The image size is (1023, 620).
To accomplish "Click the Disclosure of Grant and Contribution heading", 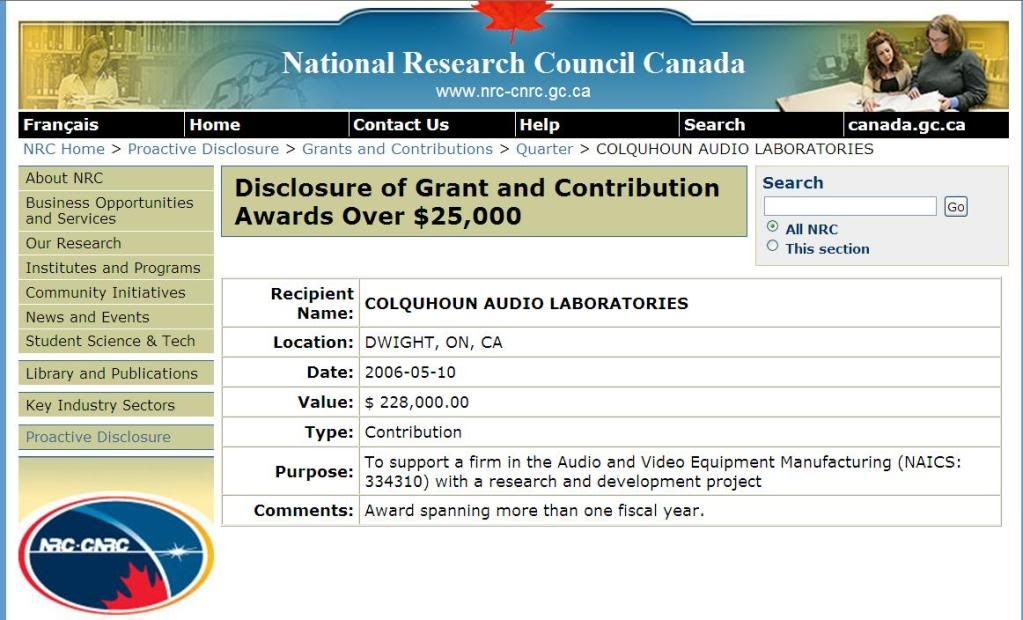I will [x=484, y=202].
